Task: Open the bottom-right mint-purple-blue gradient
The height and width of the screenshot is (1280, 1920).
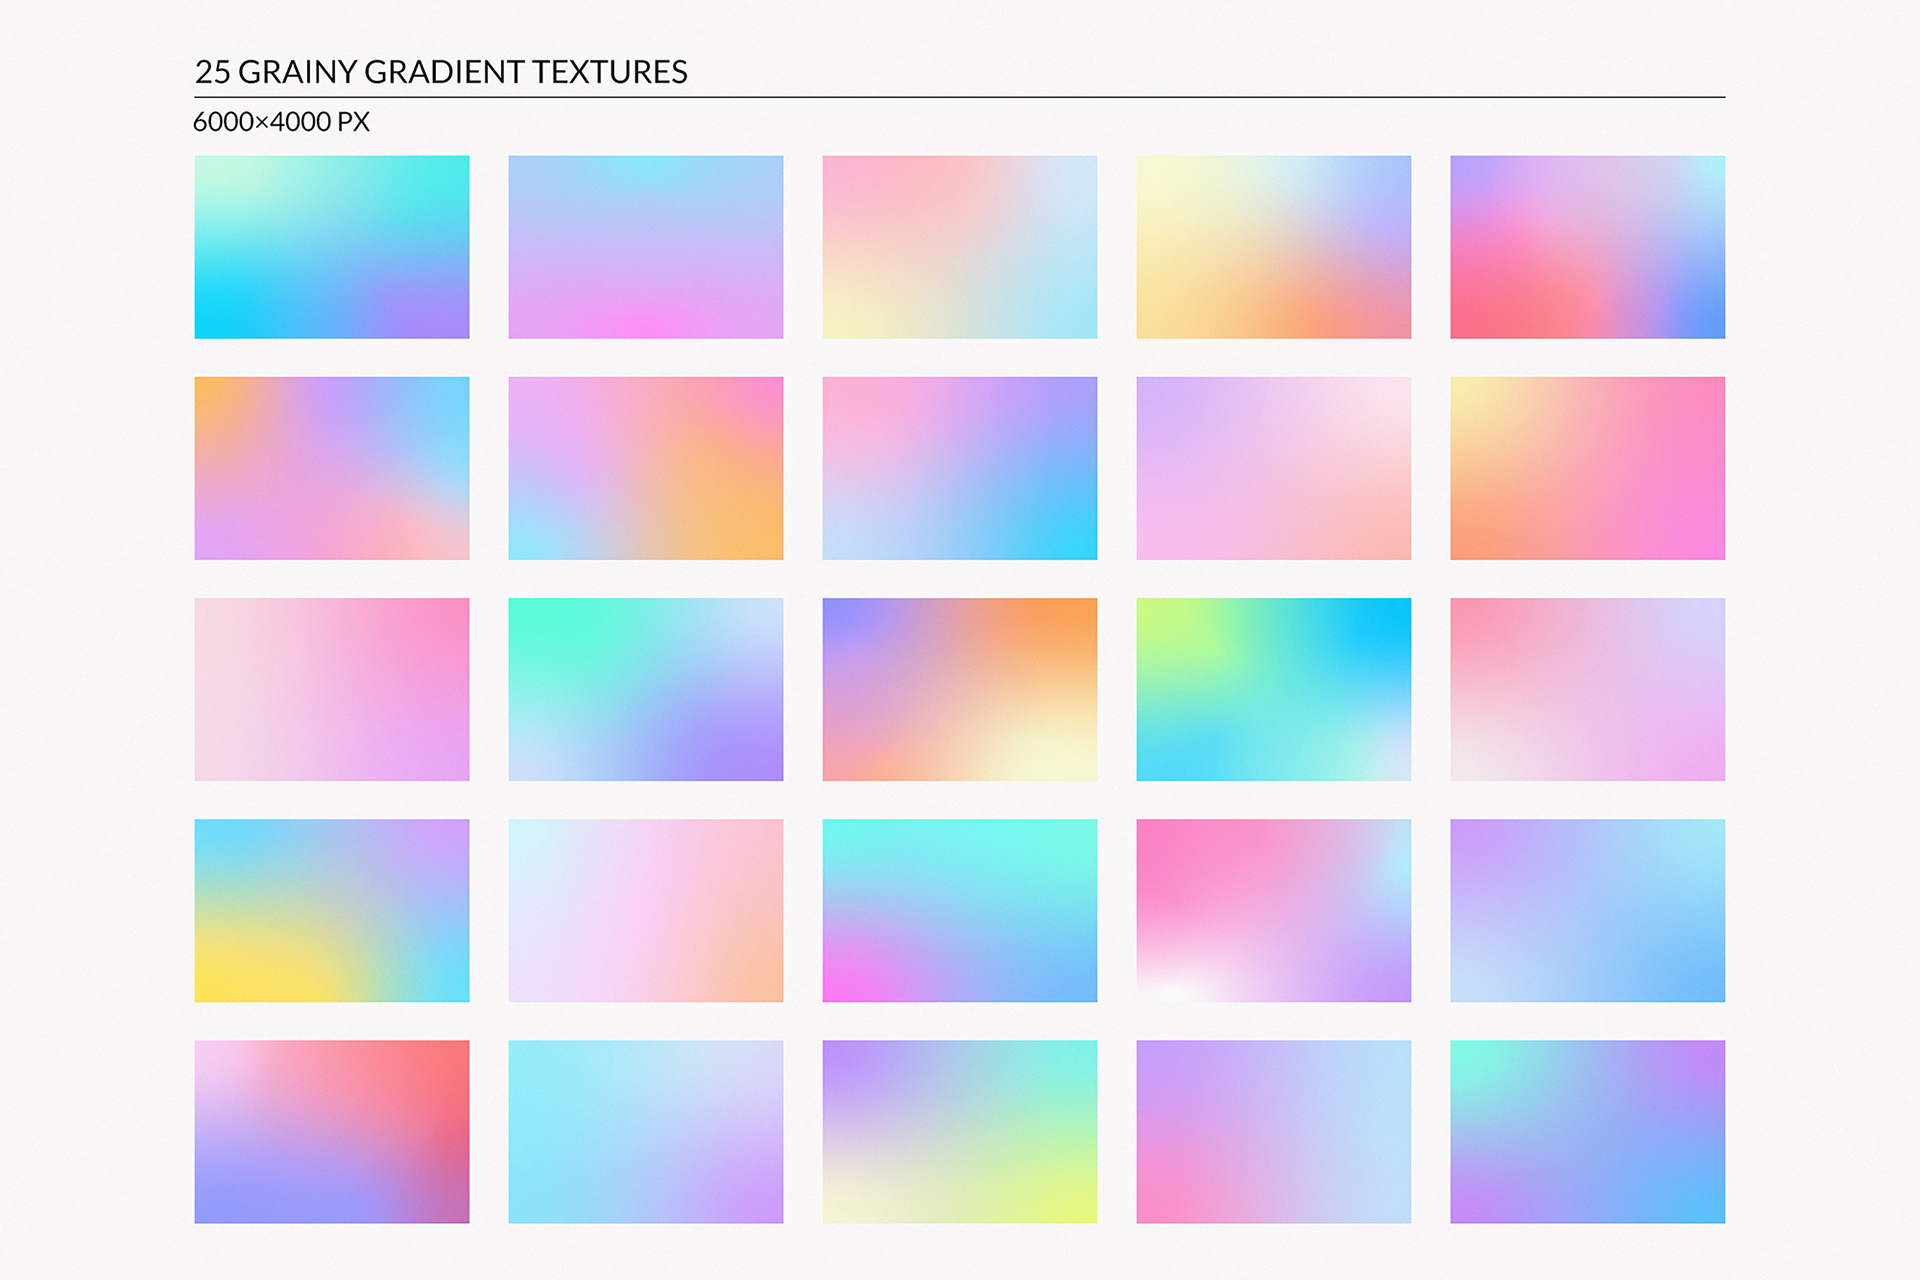Action: pos(1587,1131)
